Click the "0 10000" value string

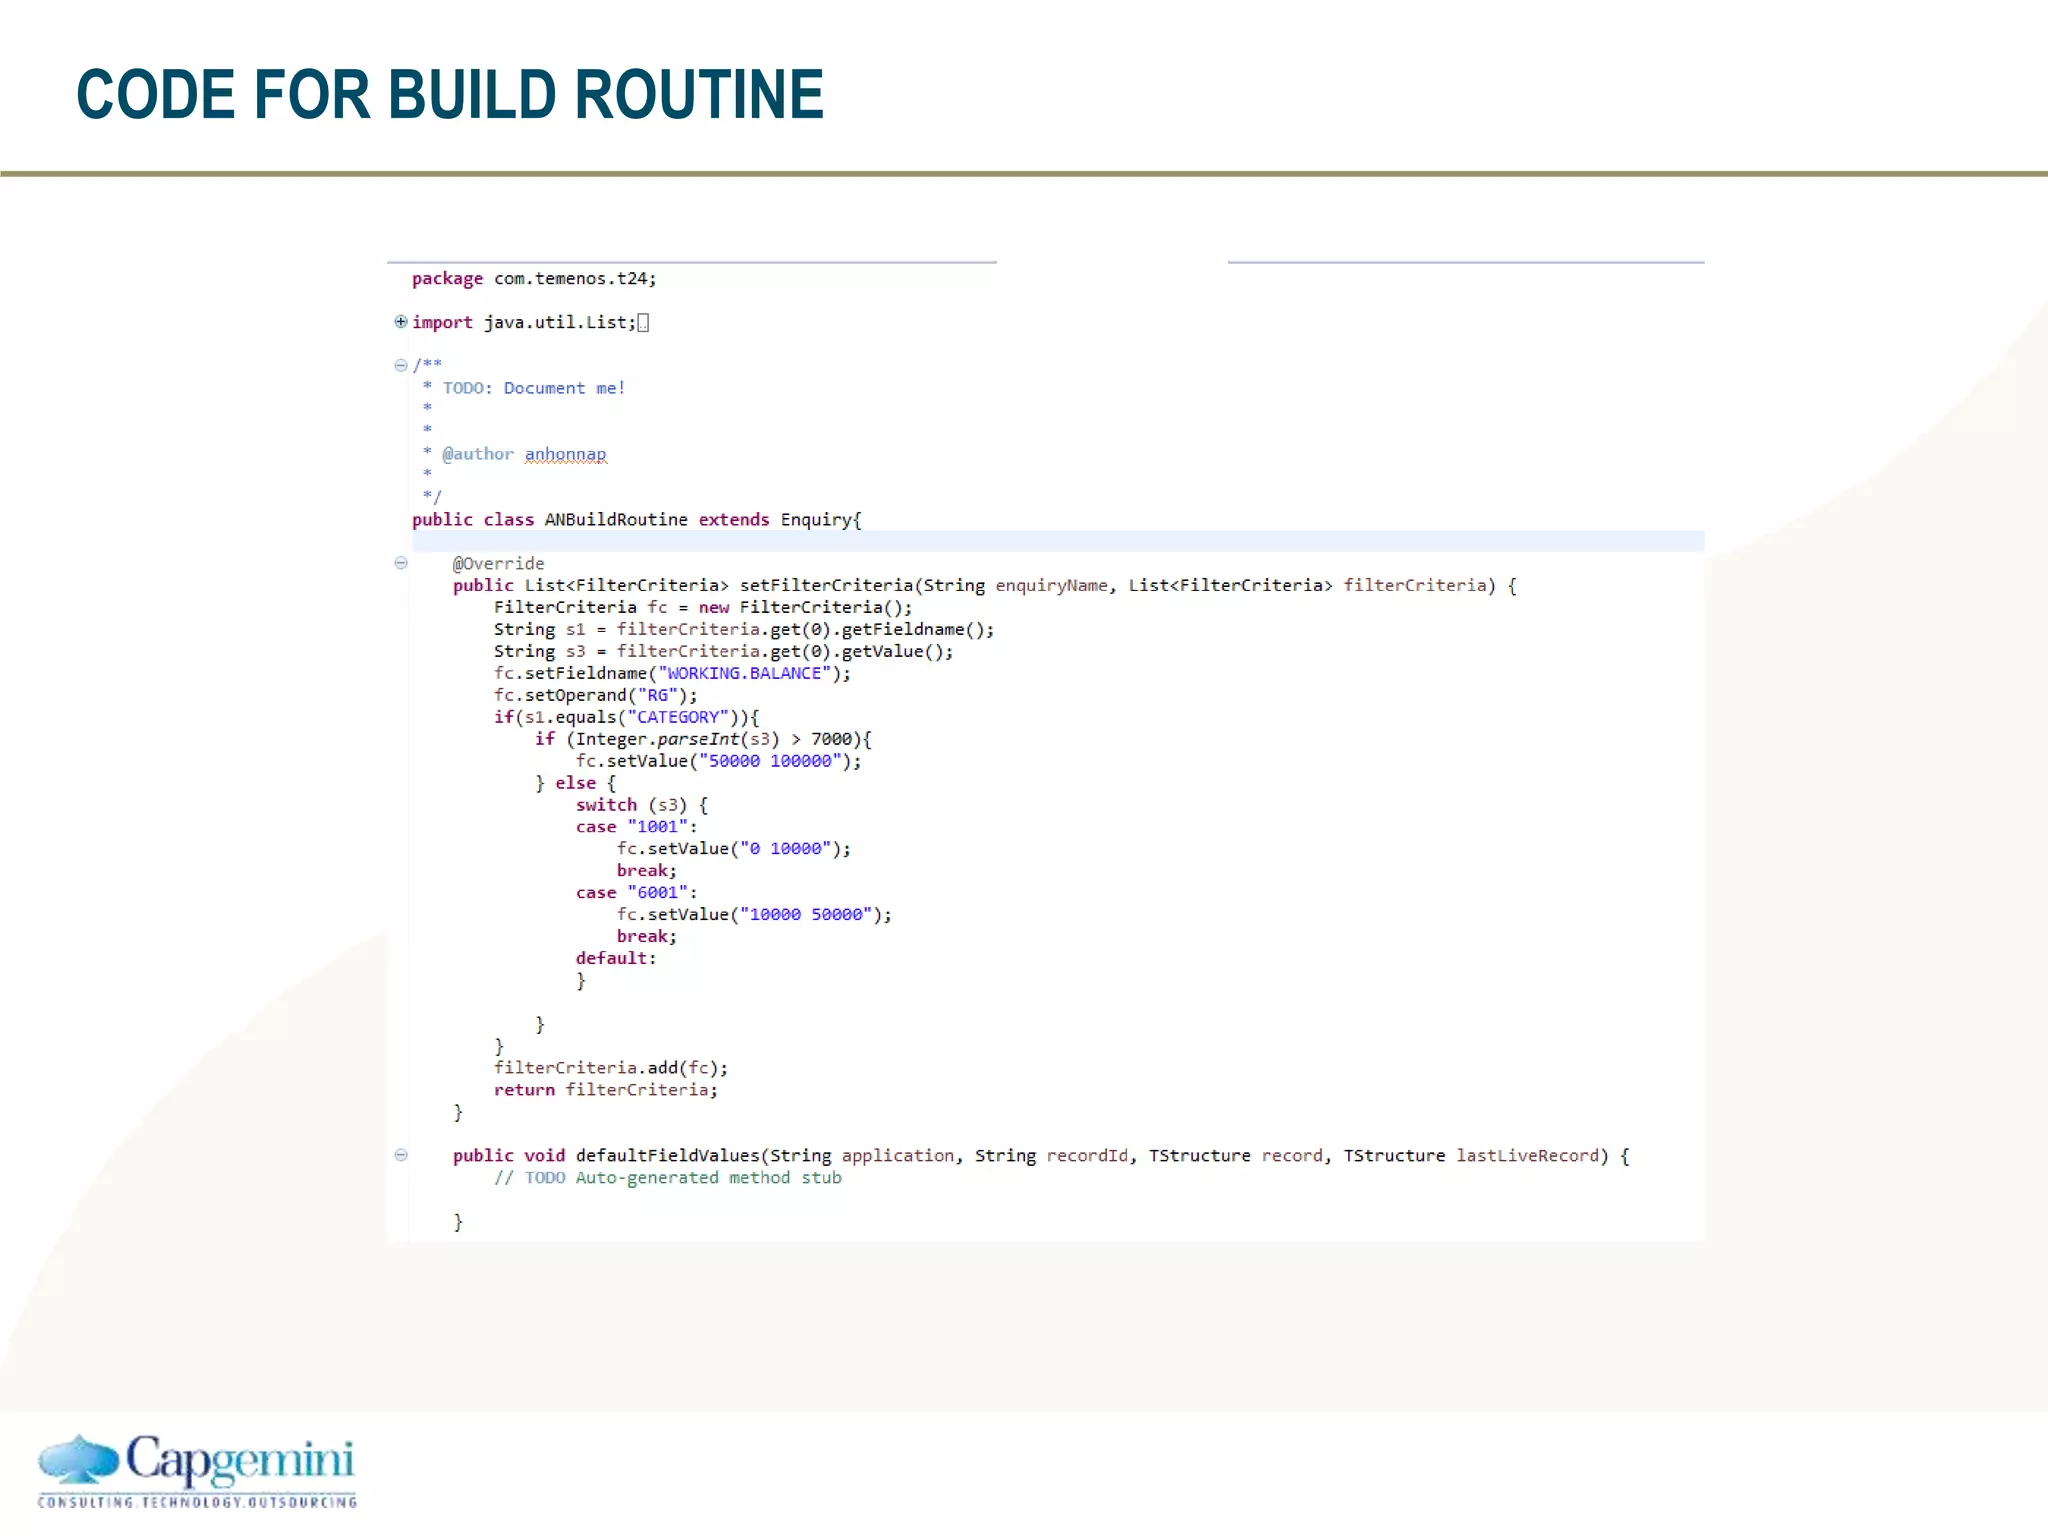tap(785, 849)
